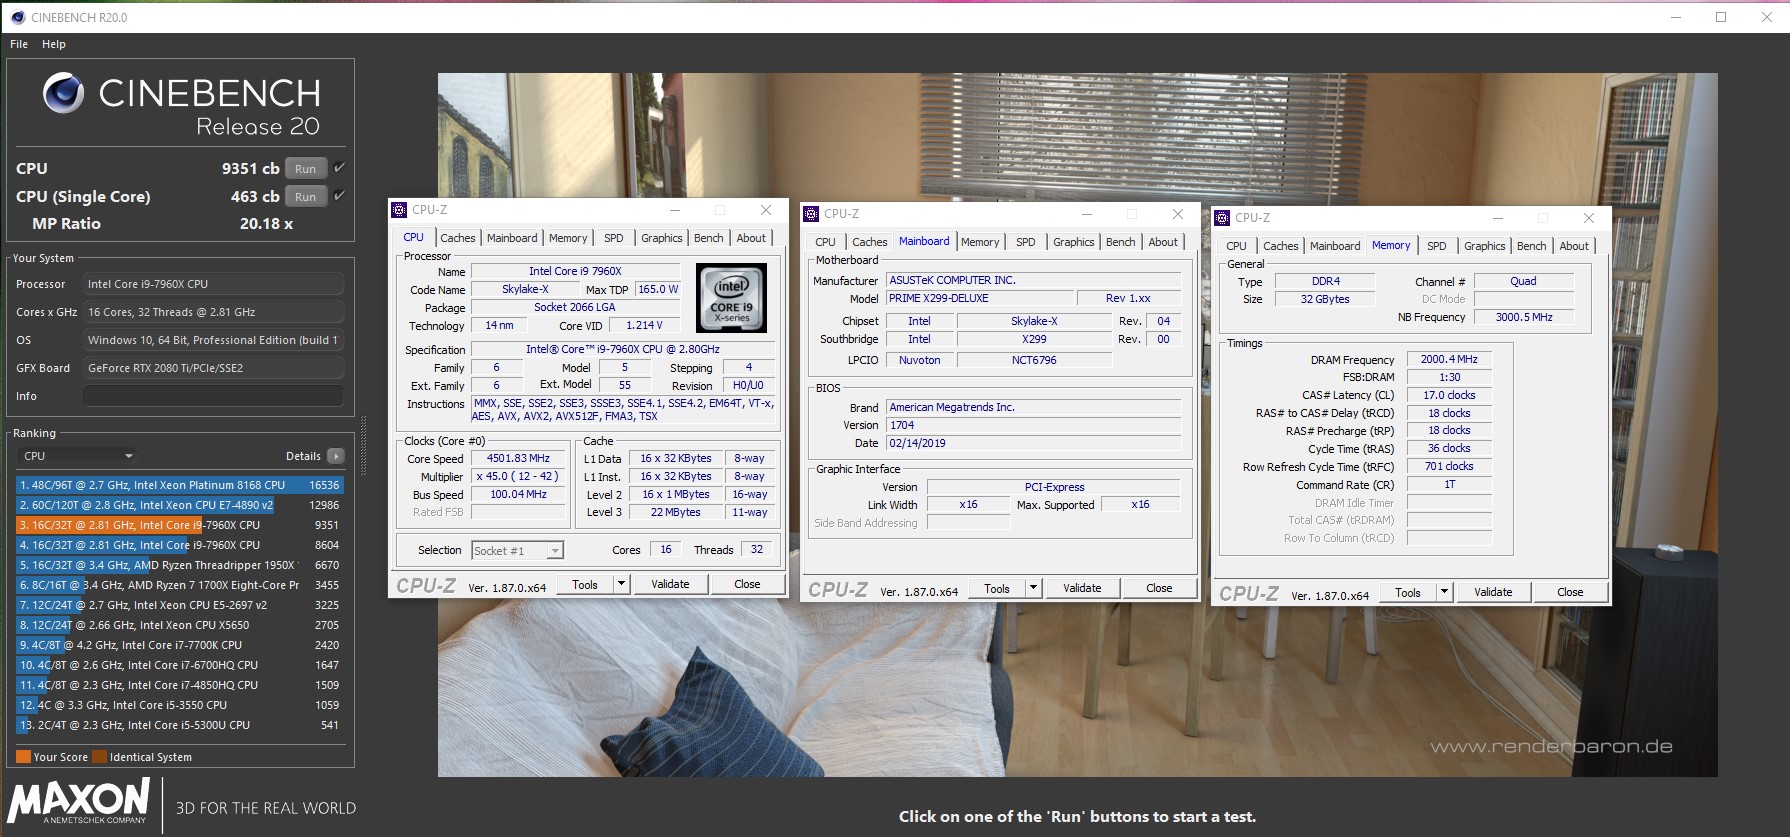Open SPD tab in first CPU-Z window
This screenshot has width=1790, height=837.
click(x=614, y=238)
